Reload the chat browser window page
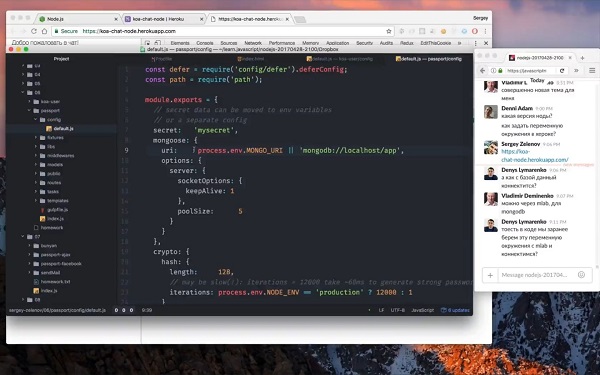 562,70
